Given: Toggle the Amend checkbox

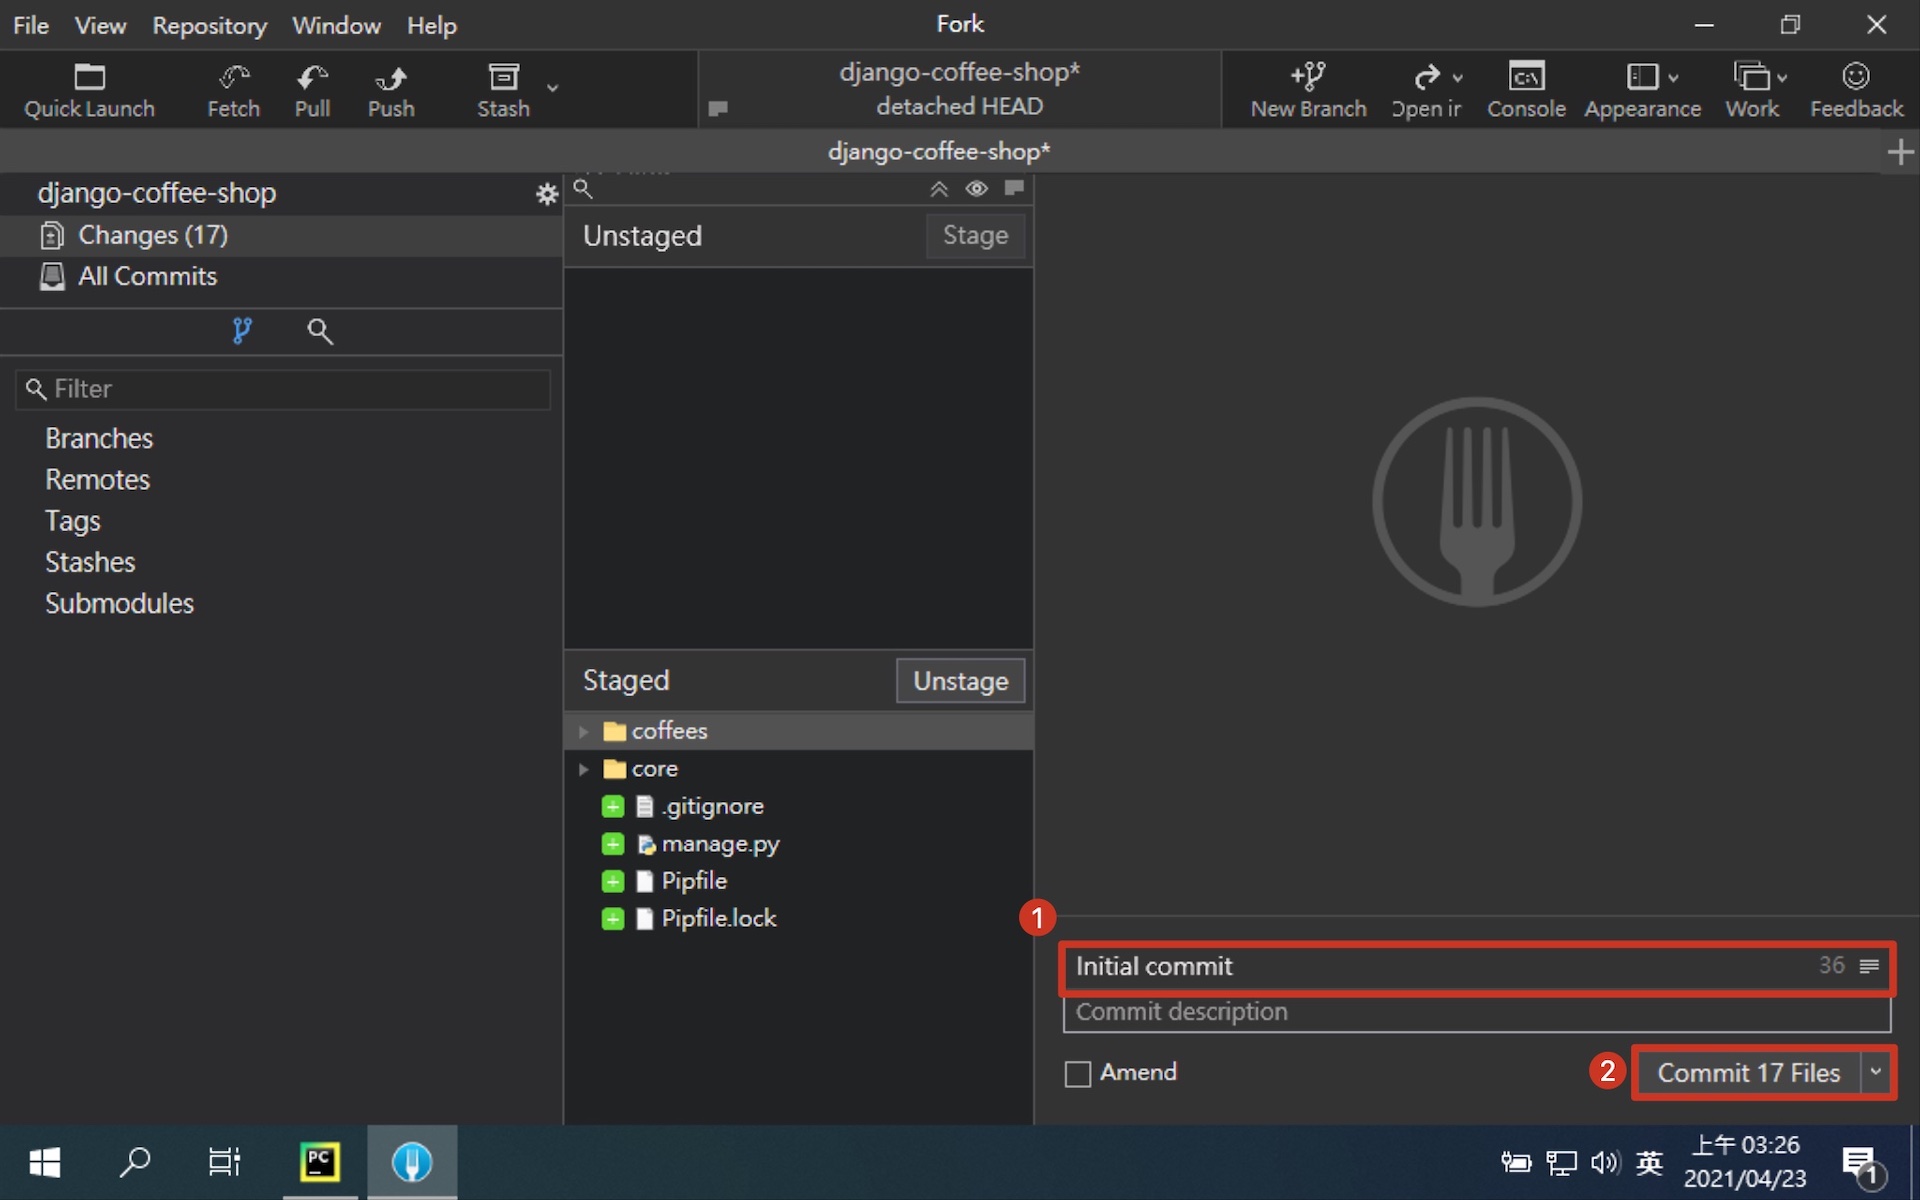Looking at the screenshot, I should pos(1077,1074).
